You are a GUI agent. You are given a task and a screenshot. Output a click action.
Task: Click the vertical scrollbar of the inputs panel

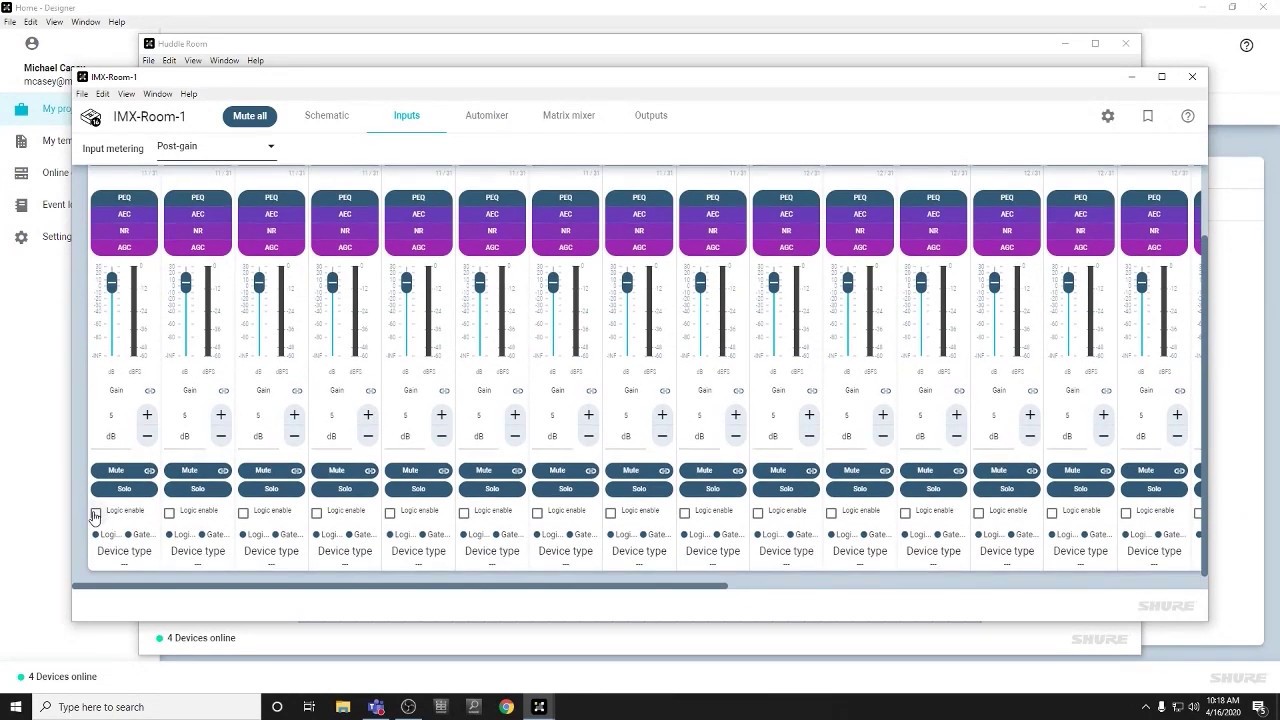click(x=1204, y=405)
